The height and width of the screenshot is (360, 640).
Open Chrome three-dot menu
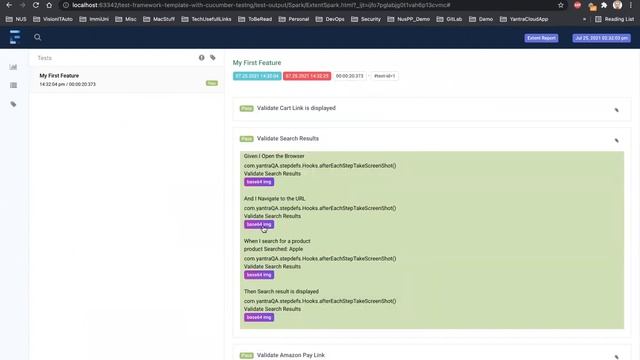pos(631,5)
